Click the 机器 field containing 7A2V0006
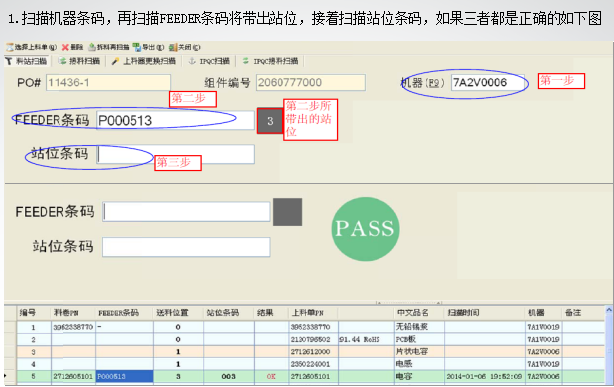Screen dimensions: 614x387 point(487,83)
